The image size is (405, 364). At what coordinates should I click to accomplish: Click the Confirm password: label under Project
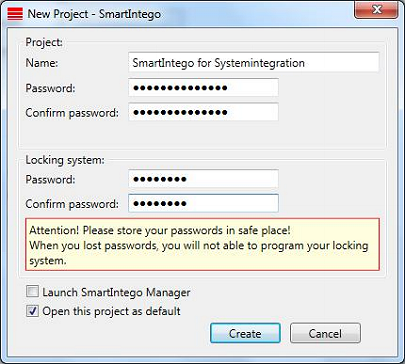(x=72, y=113)
